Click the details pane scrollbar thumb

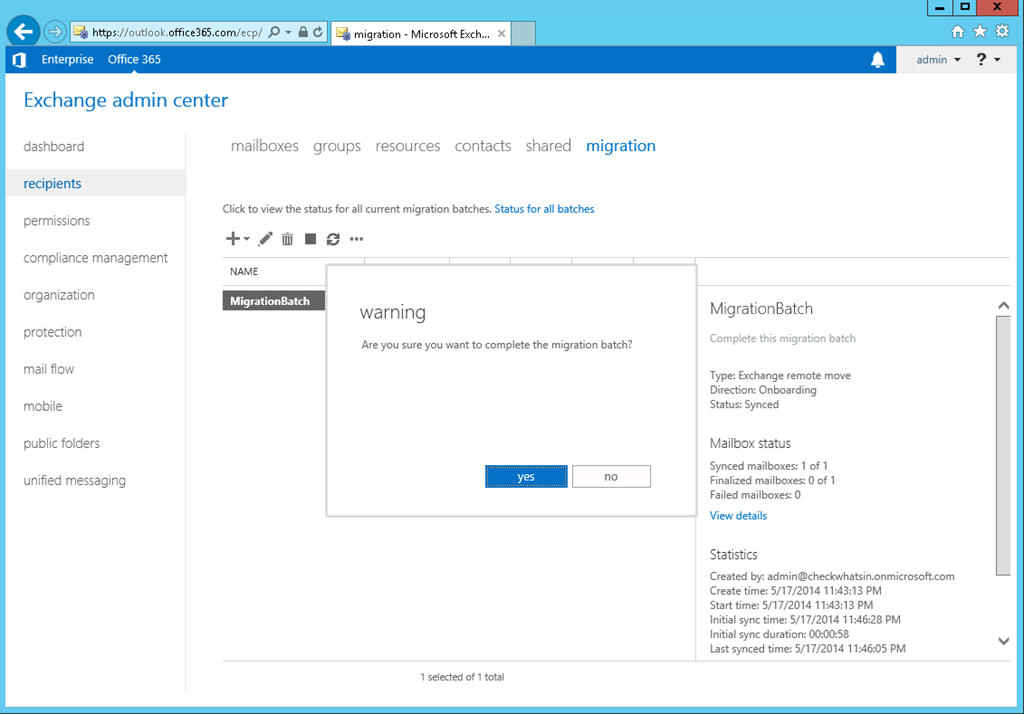(1003, 445)
